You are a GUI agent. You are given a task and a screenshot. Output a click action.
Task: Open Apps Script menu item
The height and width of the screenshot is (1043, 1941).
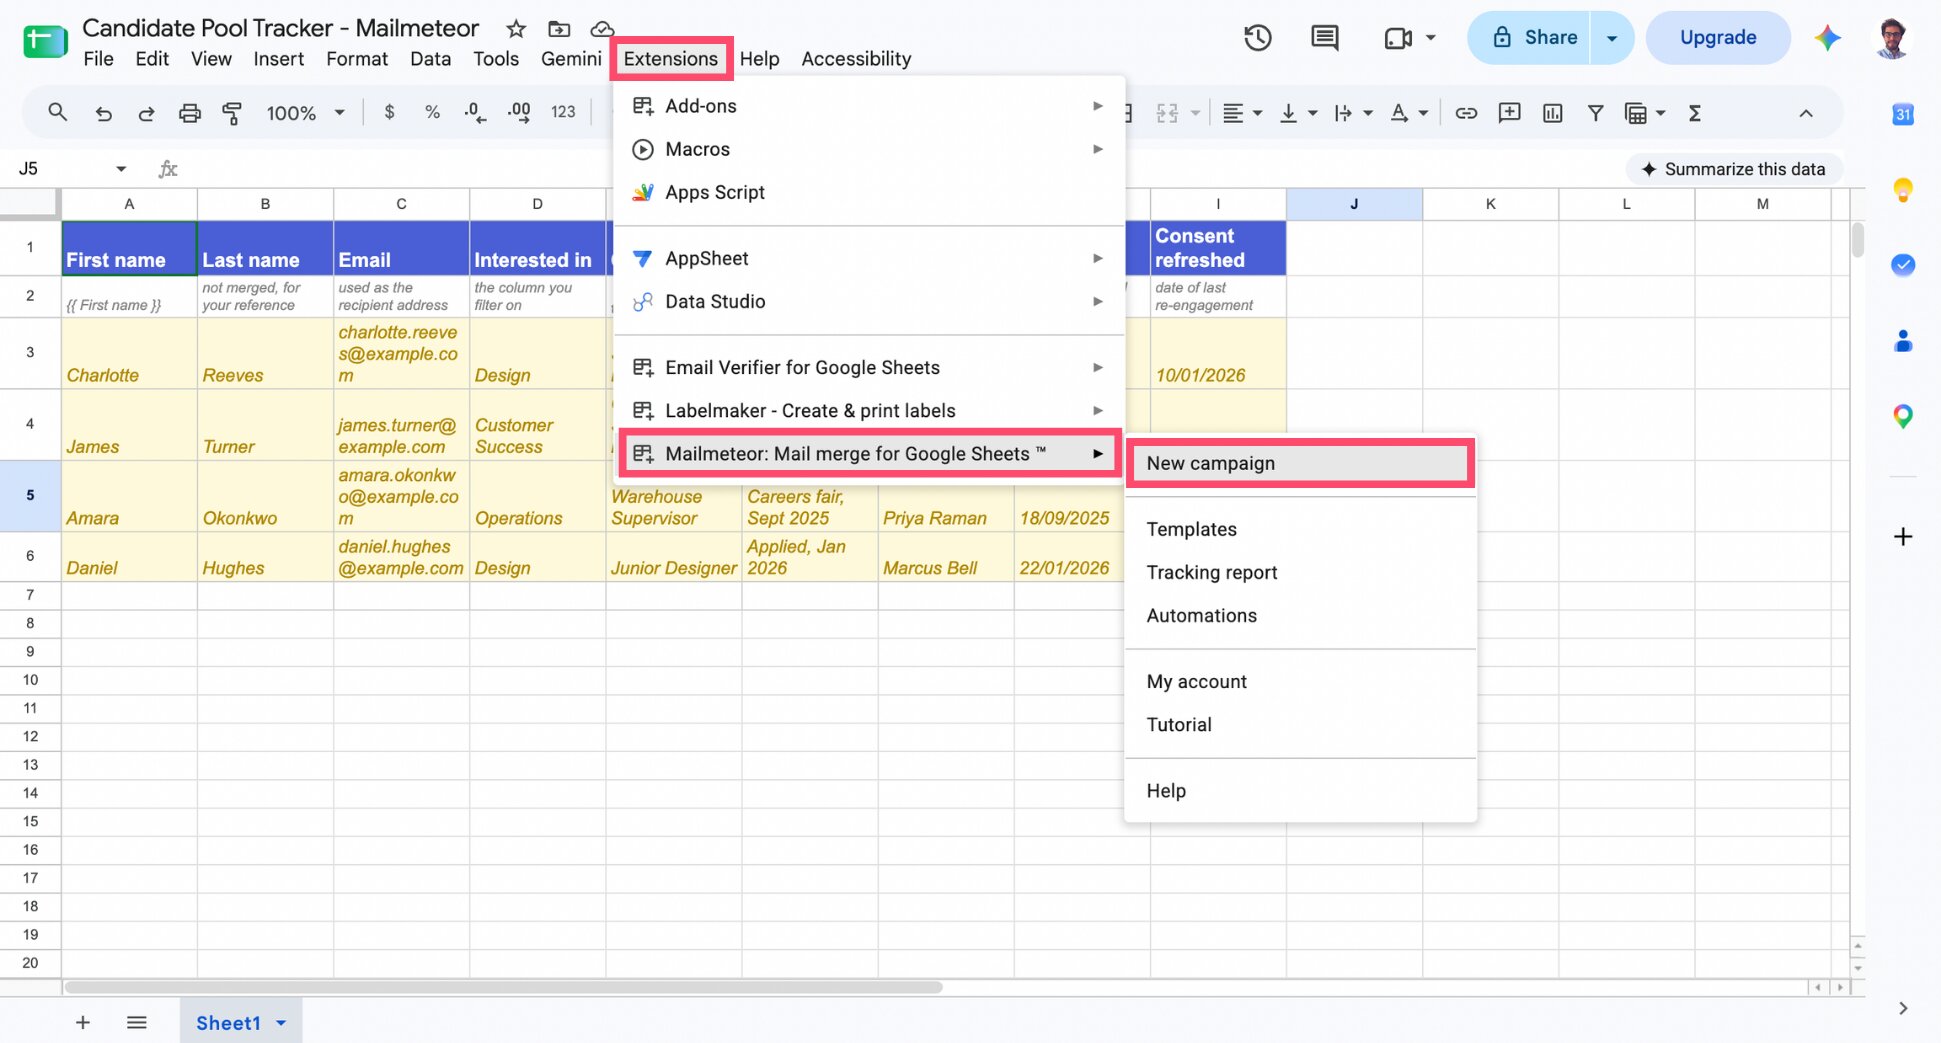(868, 193)
